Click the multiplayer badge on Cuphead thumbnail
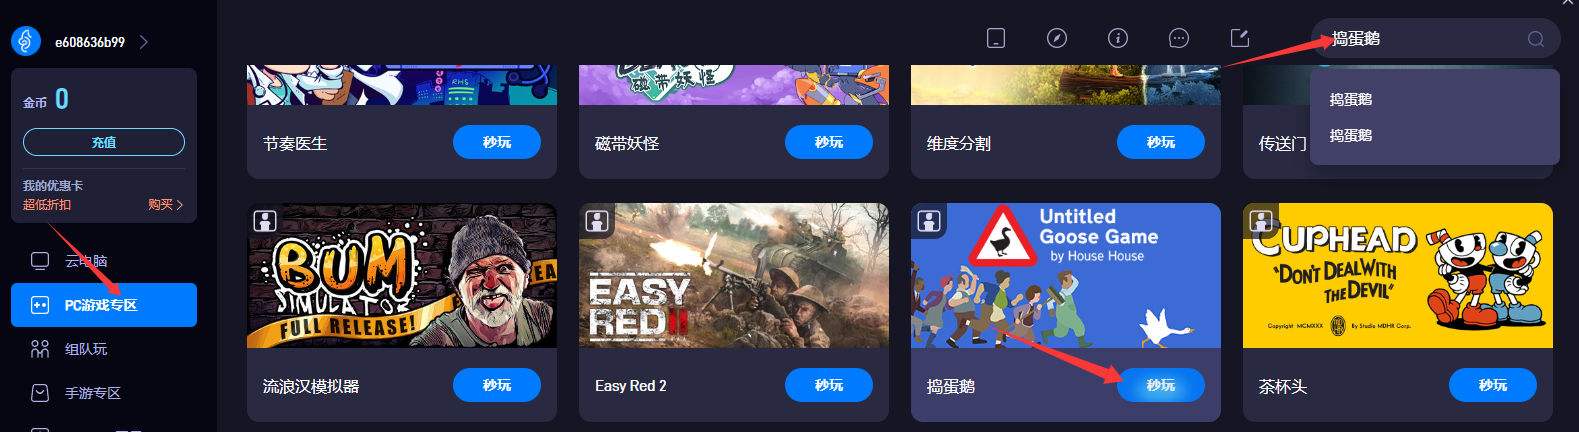The image size is (1579, 432). [1262, 220]
